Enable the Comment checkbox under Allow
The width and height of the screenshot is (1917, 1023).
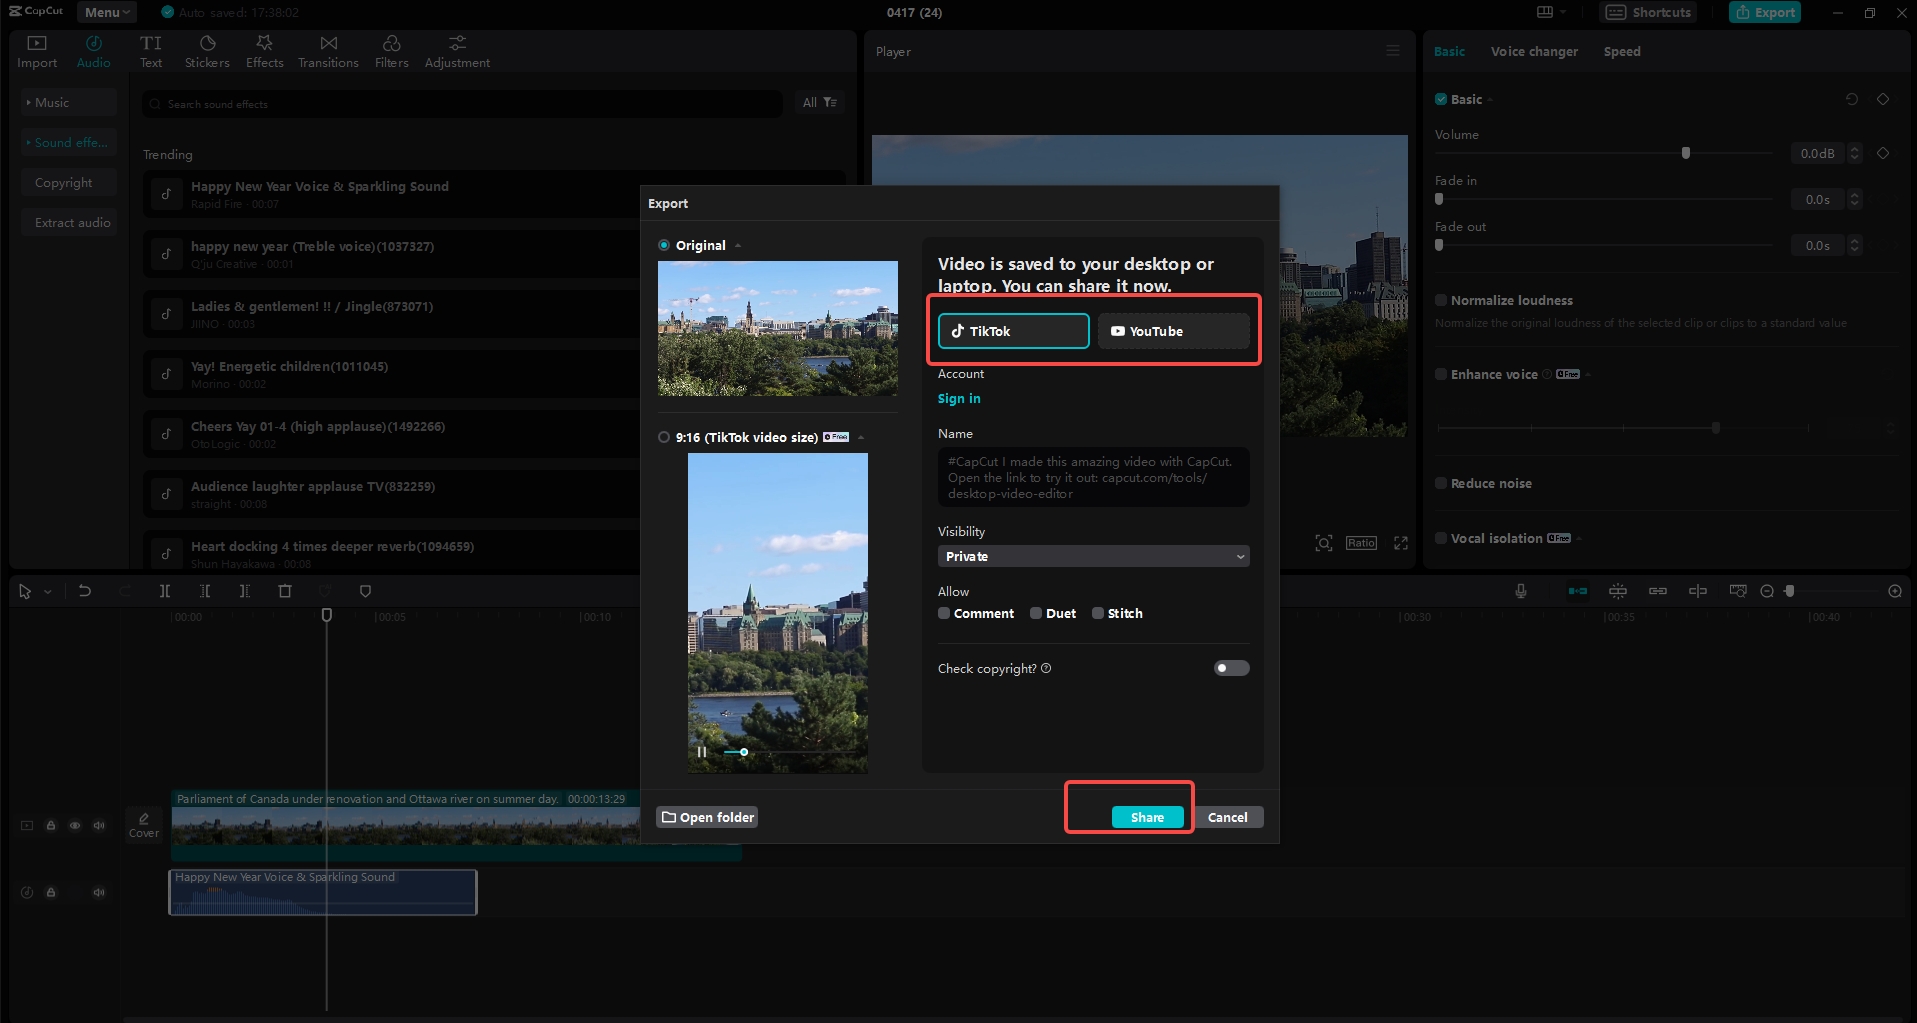tap(943, 613)
